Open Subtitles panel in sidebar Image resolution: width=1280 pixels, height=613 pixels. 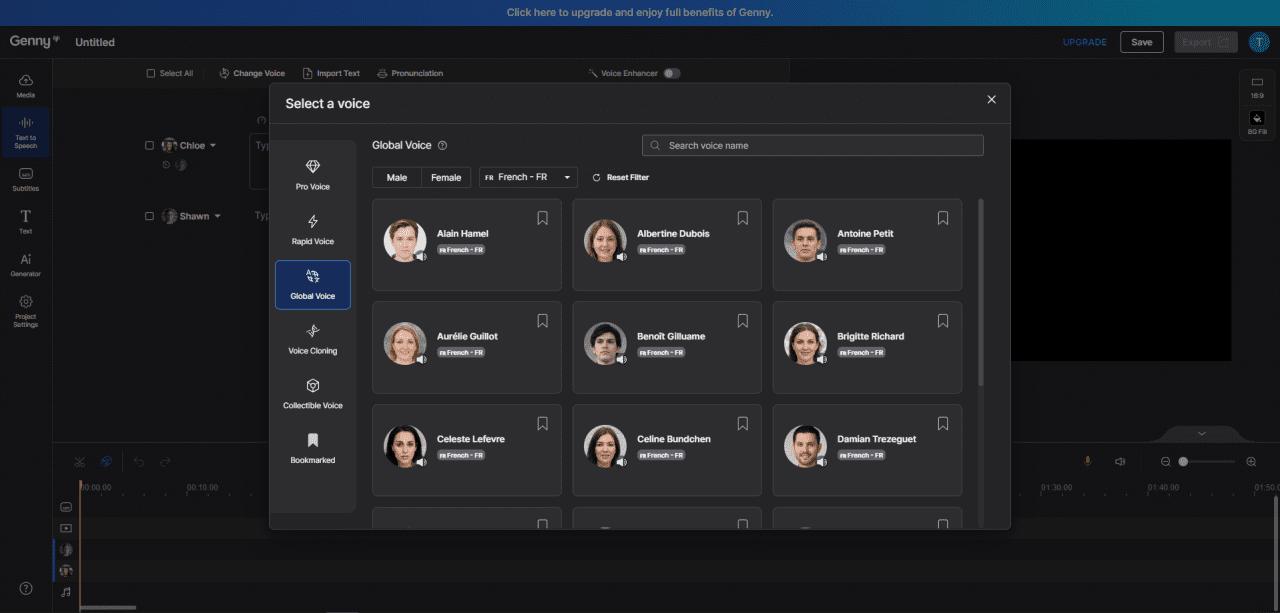(26, 180)
